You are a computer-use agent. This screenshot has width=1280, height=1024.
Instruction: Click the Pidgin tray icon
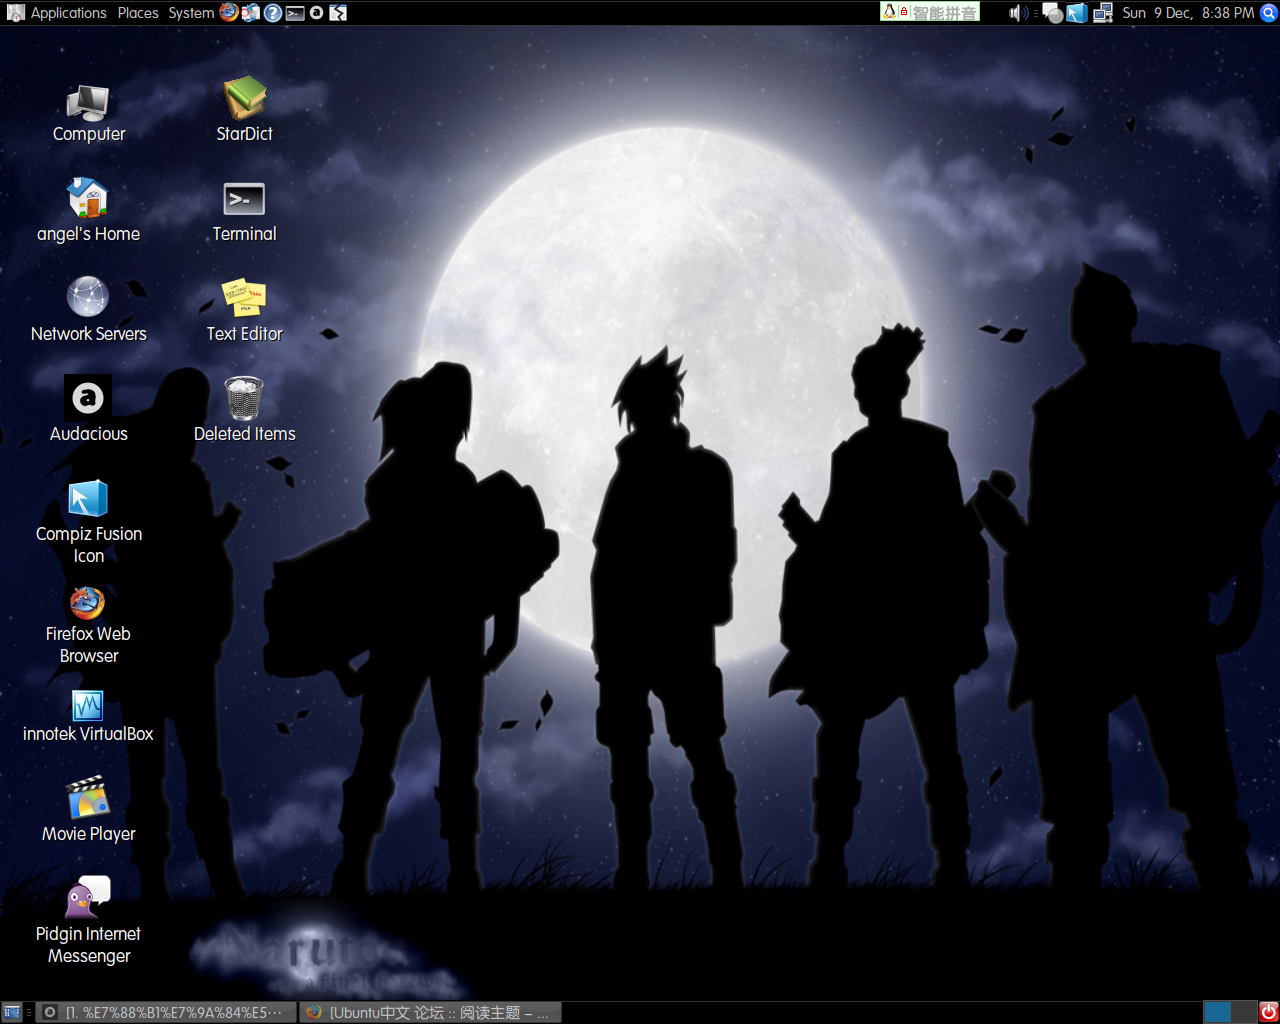1052,13
